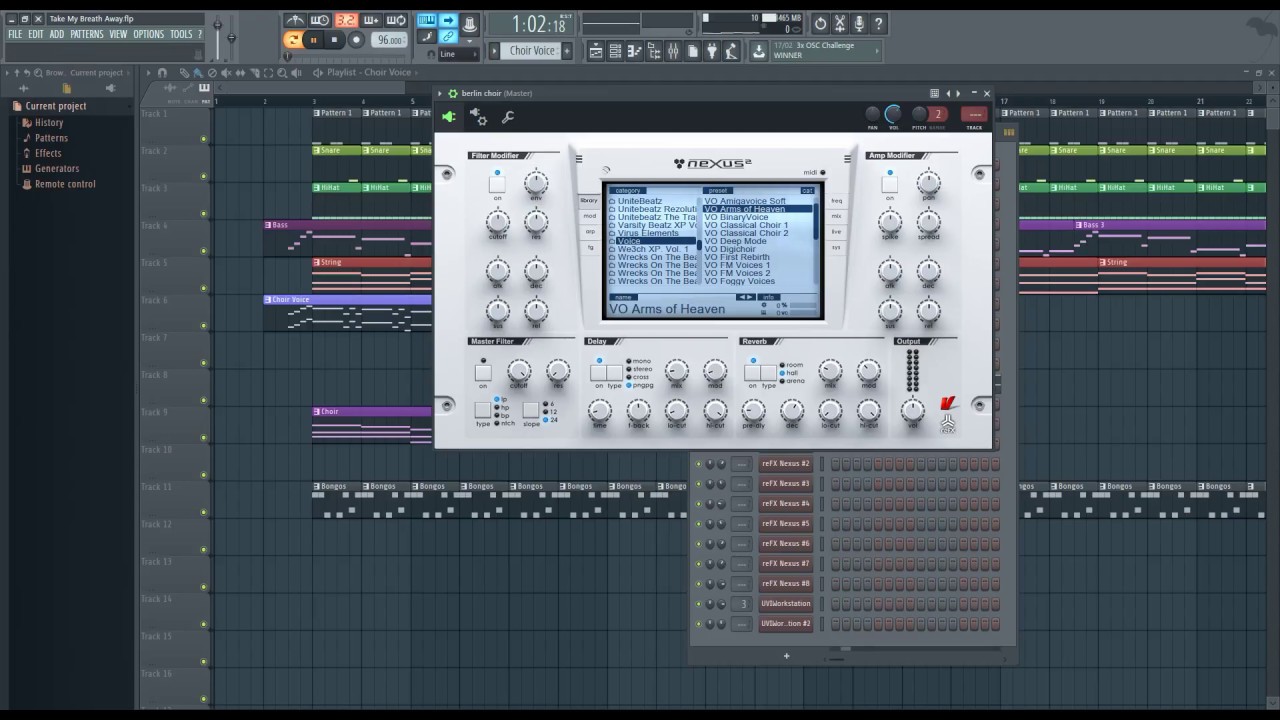Open Remote control in the browser tree
The height and width of the screenshot is (720, 1280).
pyautogui.click(x=65, y=184)
